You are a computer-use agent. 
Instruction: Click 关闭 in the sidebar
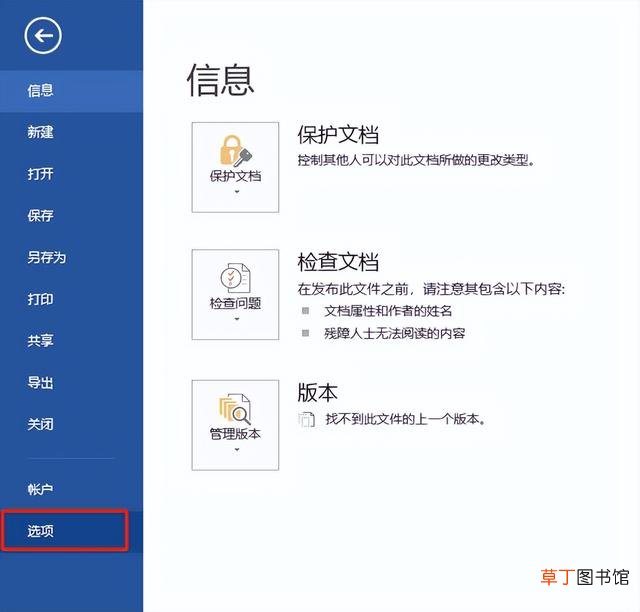pyautogui.click(x=71, y=424)
